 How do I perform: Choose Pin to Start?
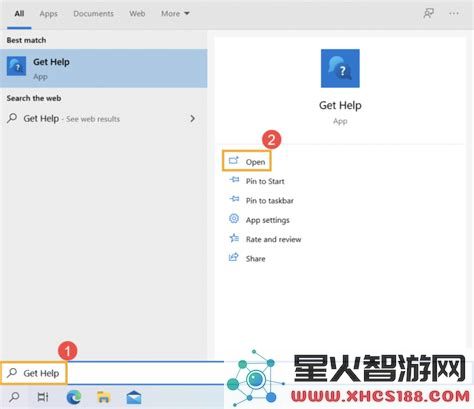(257, 181)
